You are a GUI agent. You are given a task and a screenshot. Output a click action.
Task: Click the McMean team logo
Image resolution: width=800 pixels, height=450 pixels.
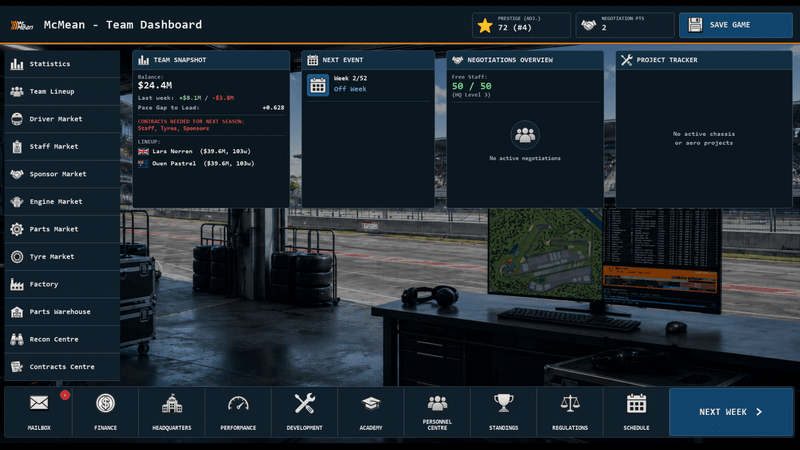pos(22,25)
